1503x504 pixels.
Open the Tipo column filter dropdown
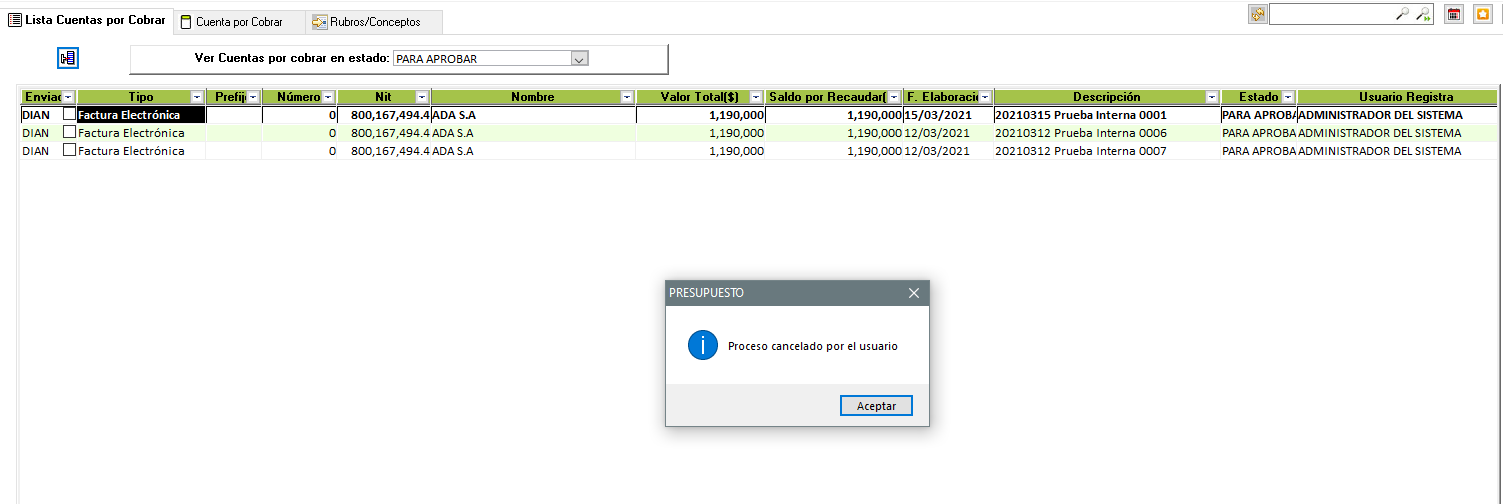pyautogui.click(x=198, y=97)
